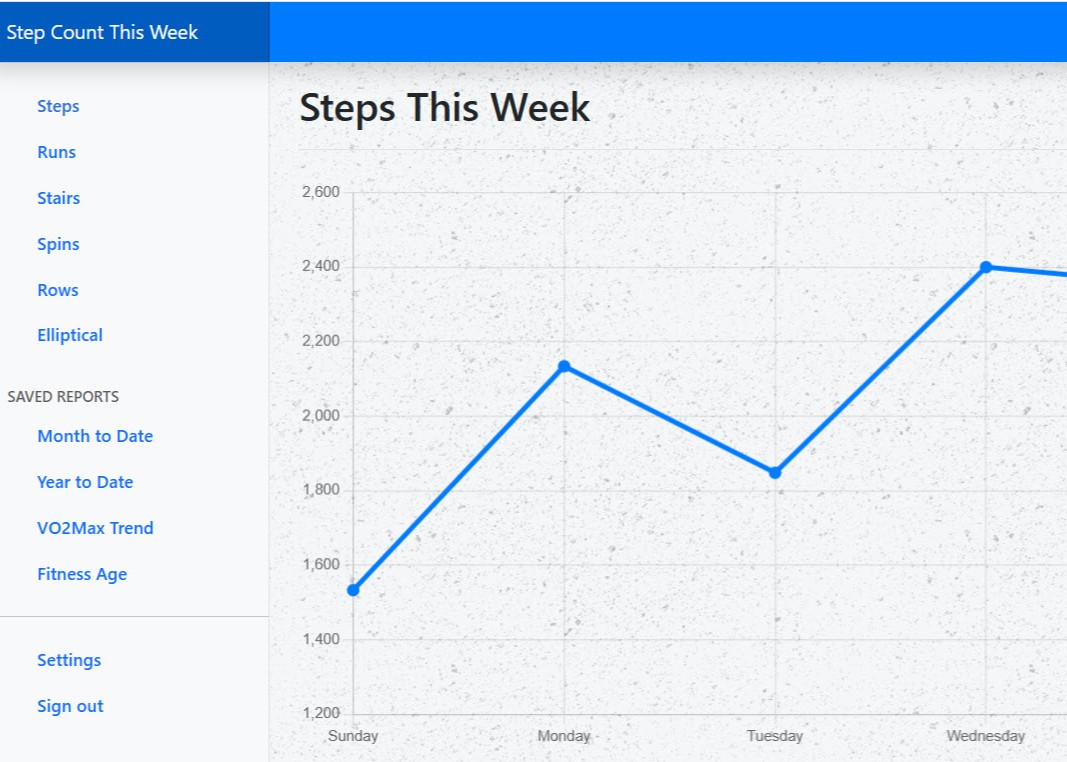1067x762 pixels.
Task: Click the Step Count This Week brand title
Action: (102, 32)
